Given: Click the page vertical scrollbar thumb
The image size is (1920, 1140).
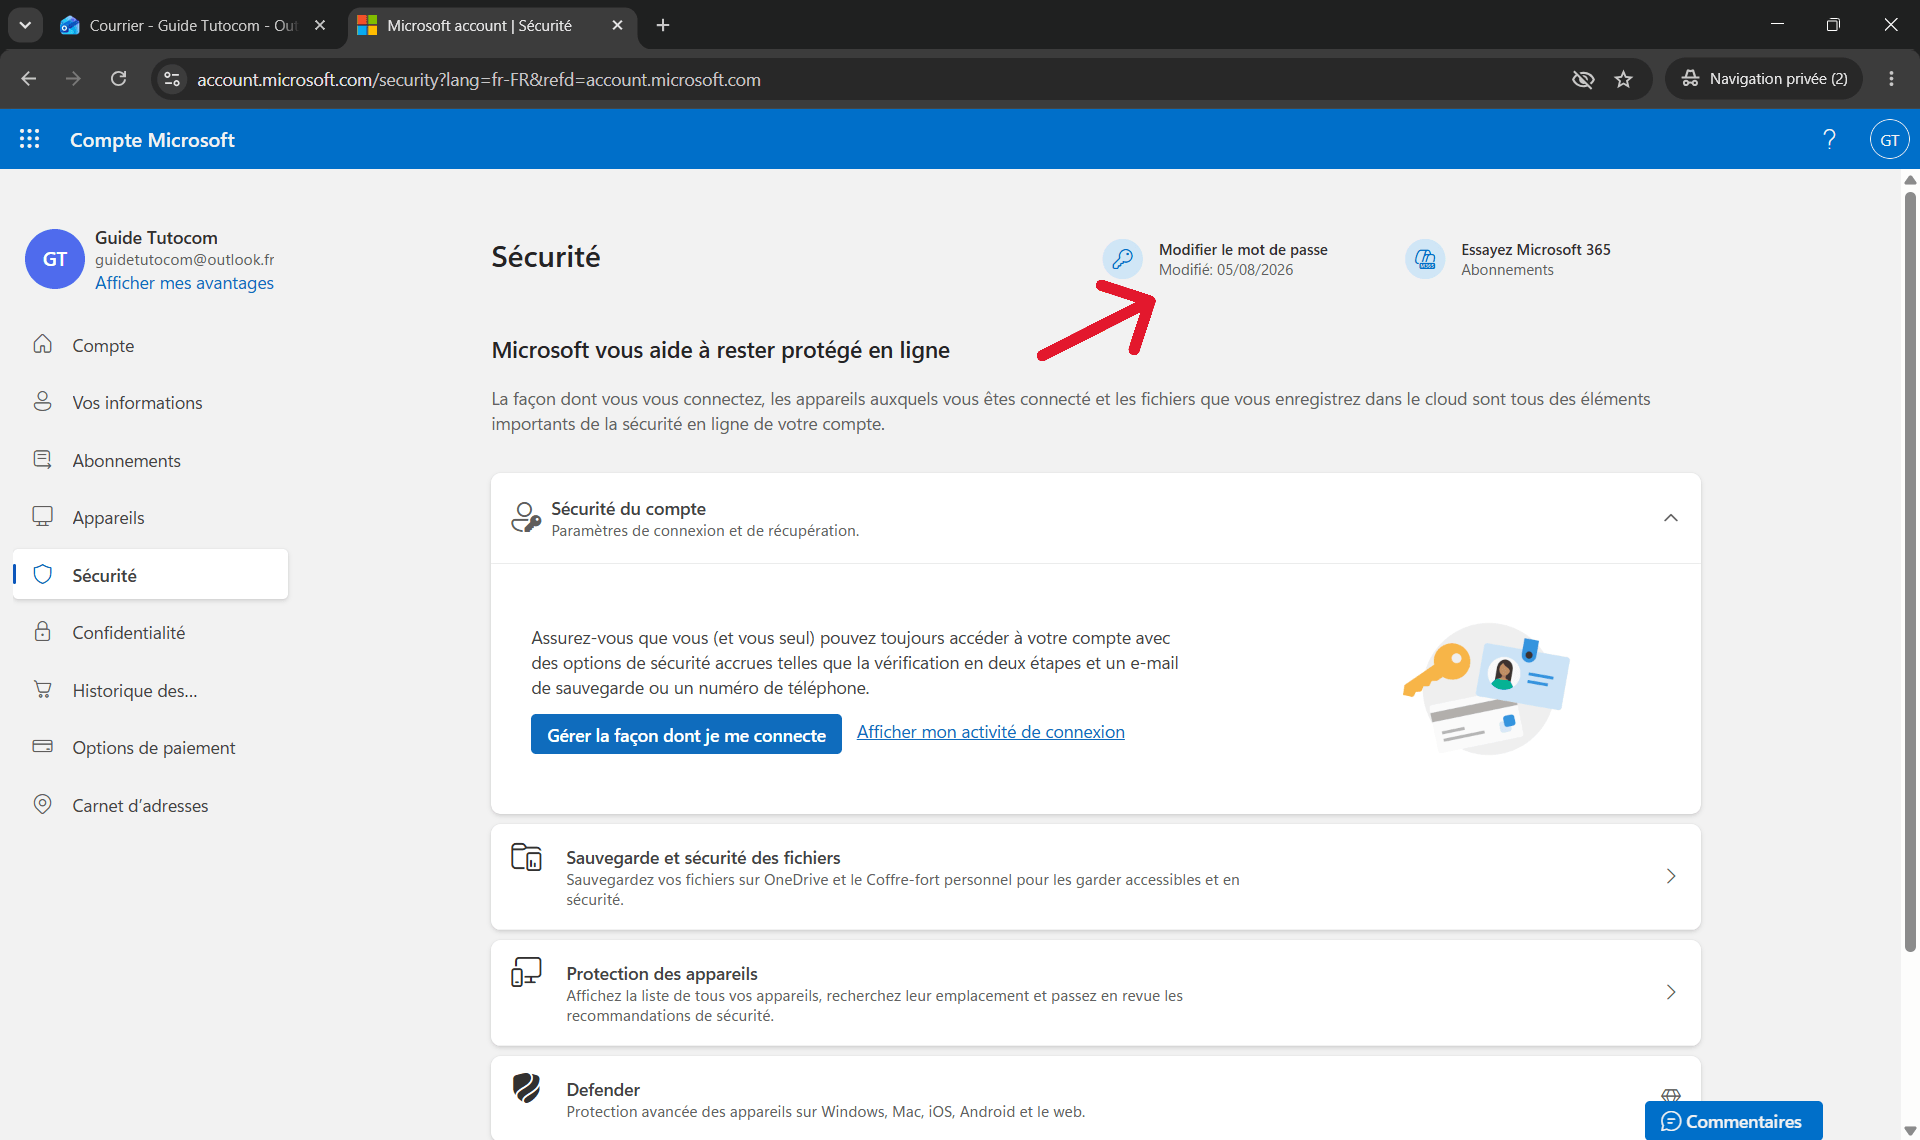Looking at the screenshot, I should (x=1910, y=570).
